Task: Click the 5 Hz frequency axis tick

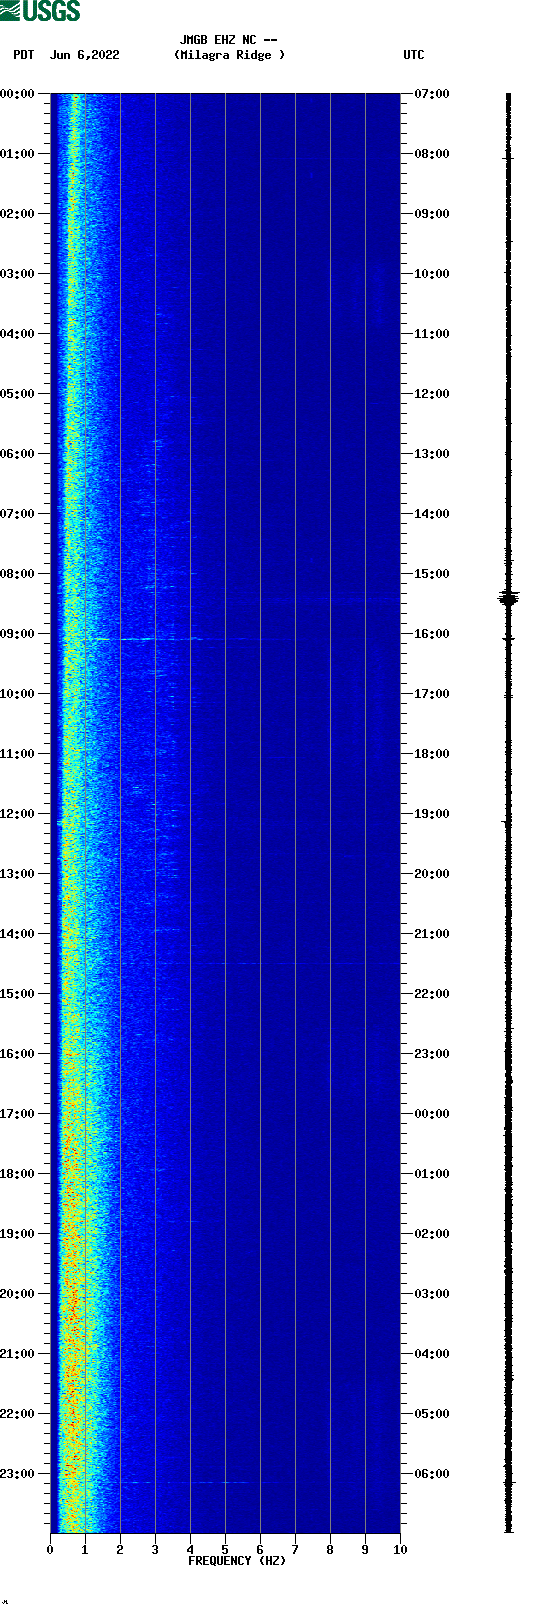Action: 225,1550
